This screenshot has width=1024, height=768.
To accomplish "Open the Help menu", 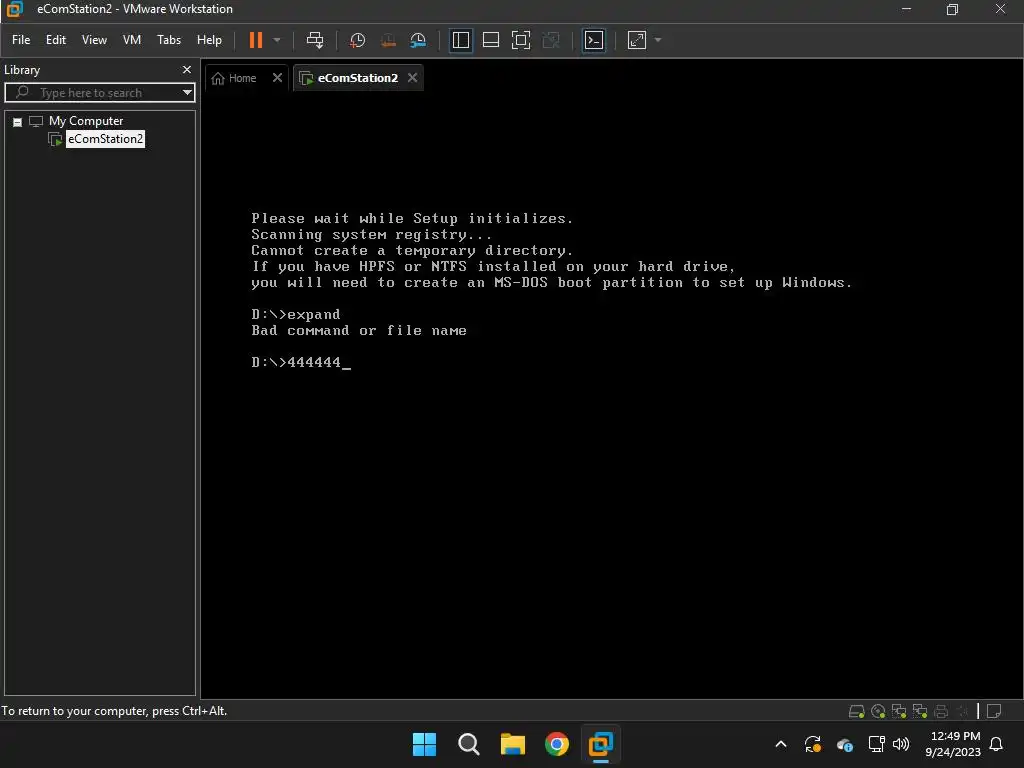I will coord(209,40).
